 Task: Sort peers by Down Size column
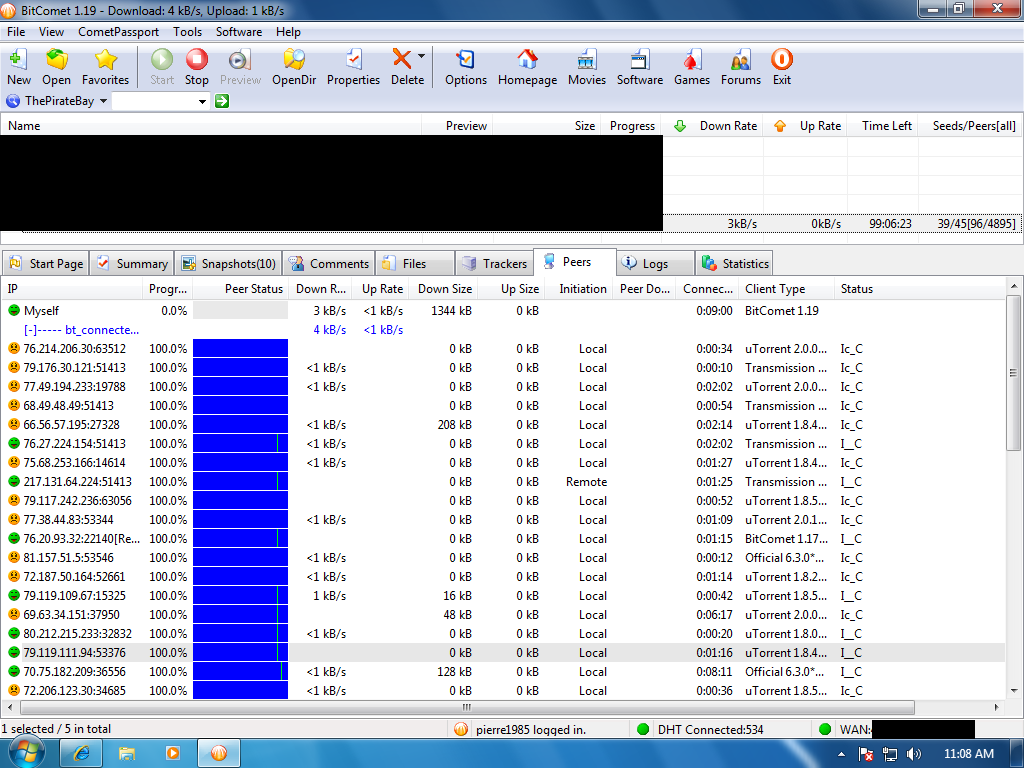(x=445, y=289)
